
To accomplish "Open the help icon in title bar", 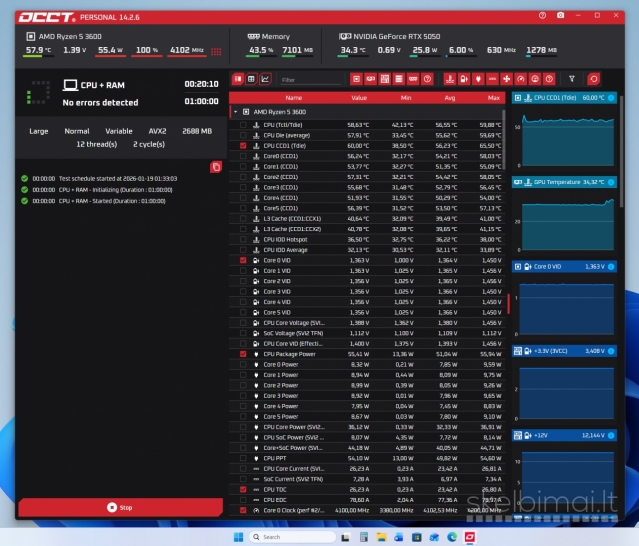I will (x=542, y=16).
